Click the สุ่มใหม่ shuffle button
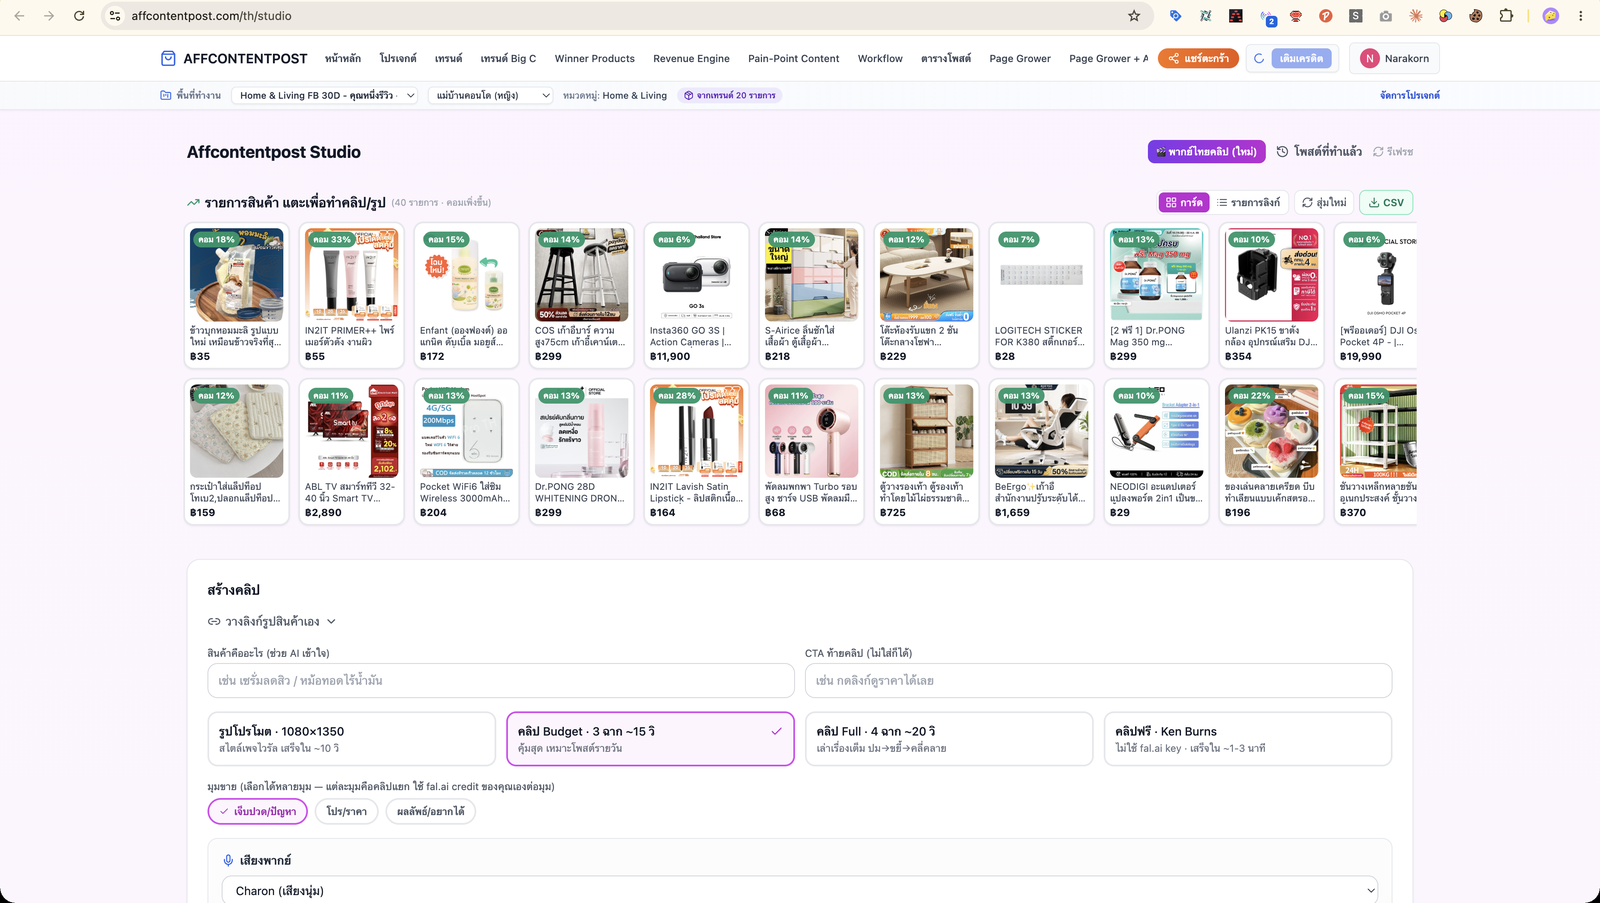 click(1323, 202)
